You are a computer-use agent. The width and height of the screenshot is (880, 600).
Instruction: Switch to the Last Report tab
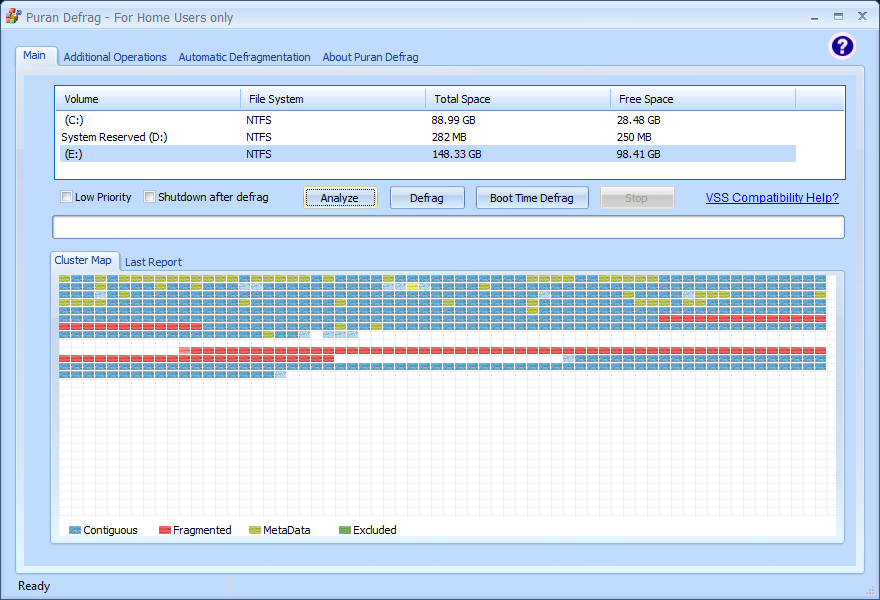pos(153,262)
